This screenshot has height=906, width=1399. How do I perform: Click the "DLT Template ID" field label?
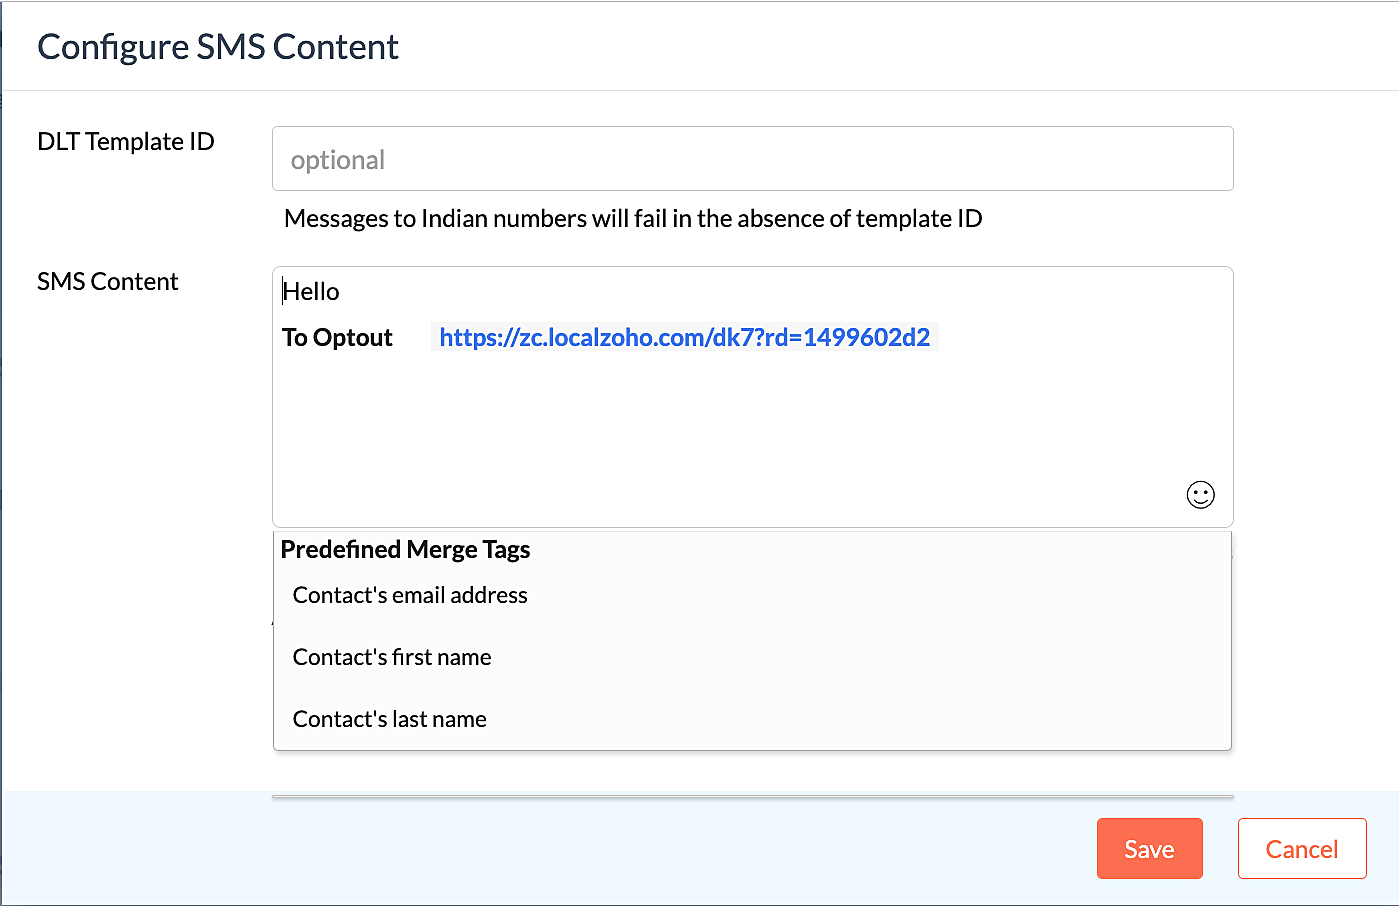pyautogui.click(x=126, y=142)
